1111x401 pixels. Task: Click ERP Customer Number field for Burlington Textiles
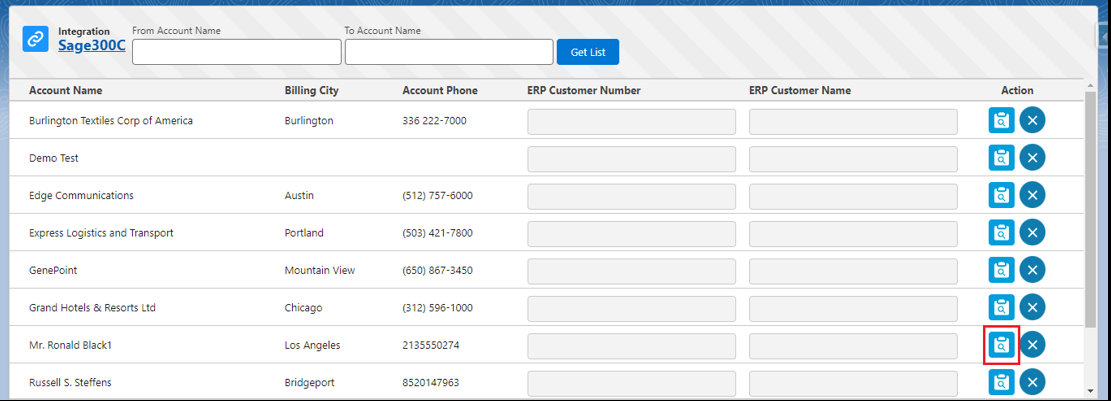pos(631,122)
